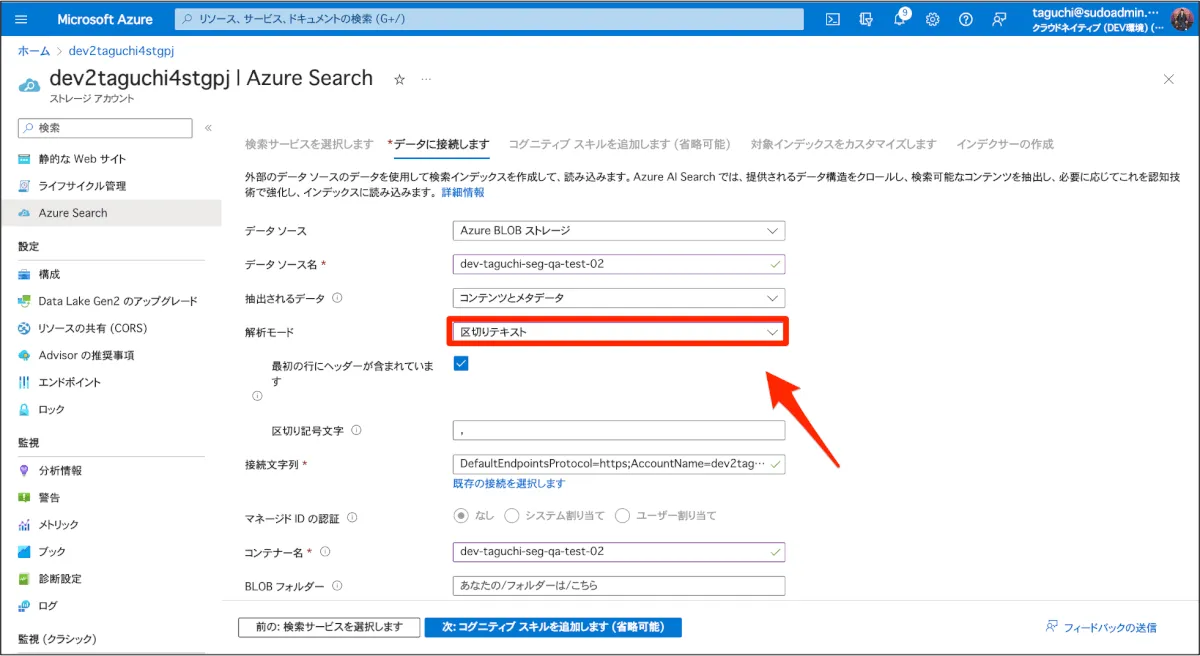1200x656 pixels.
Task: Switch to インデクサーの作成 tab
Action: [x=1004, y=144]
